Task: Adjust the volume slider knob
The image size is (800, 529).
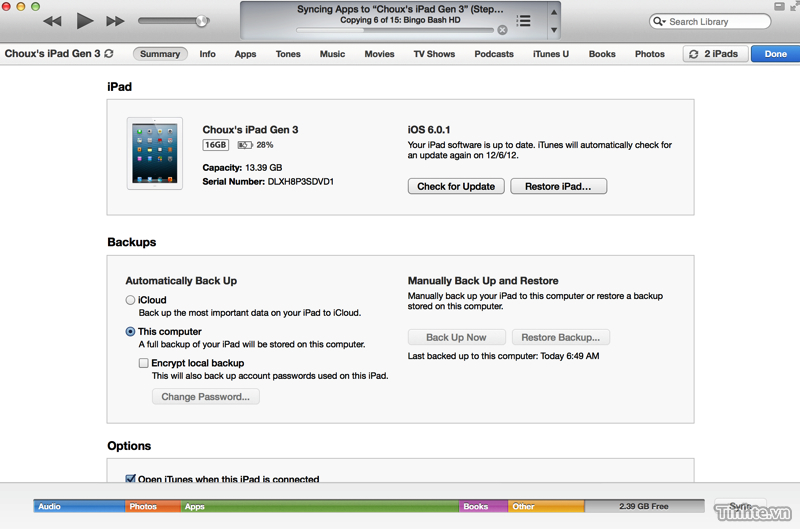Action: [x=202, y=21]
